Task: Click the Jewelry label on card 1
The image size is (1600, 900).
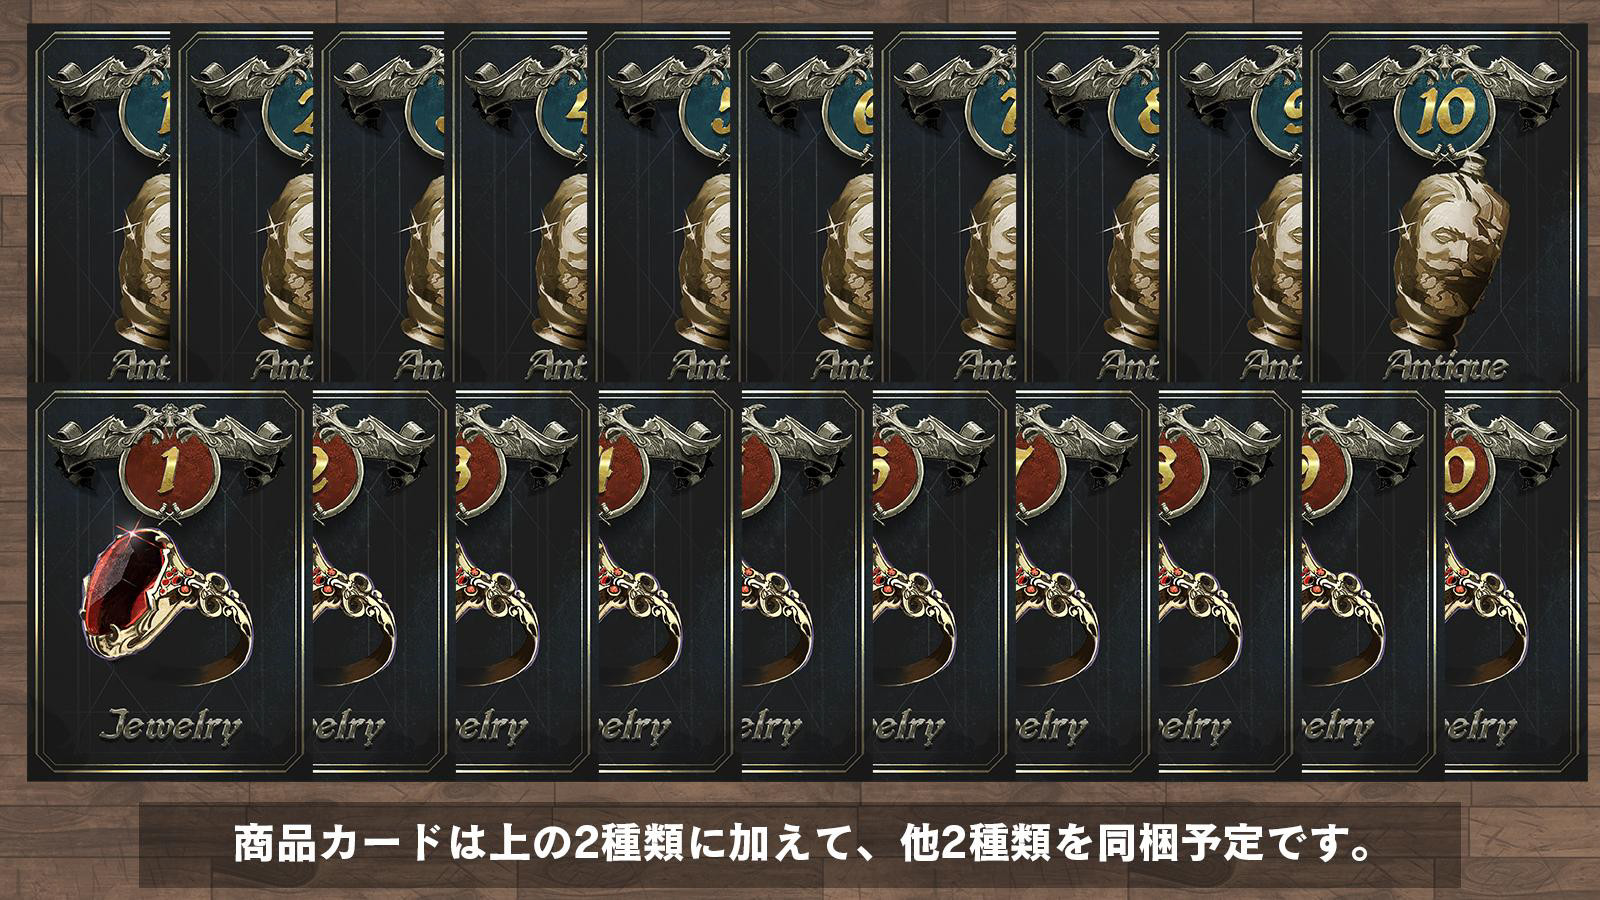Action: (169, 725)
